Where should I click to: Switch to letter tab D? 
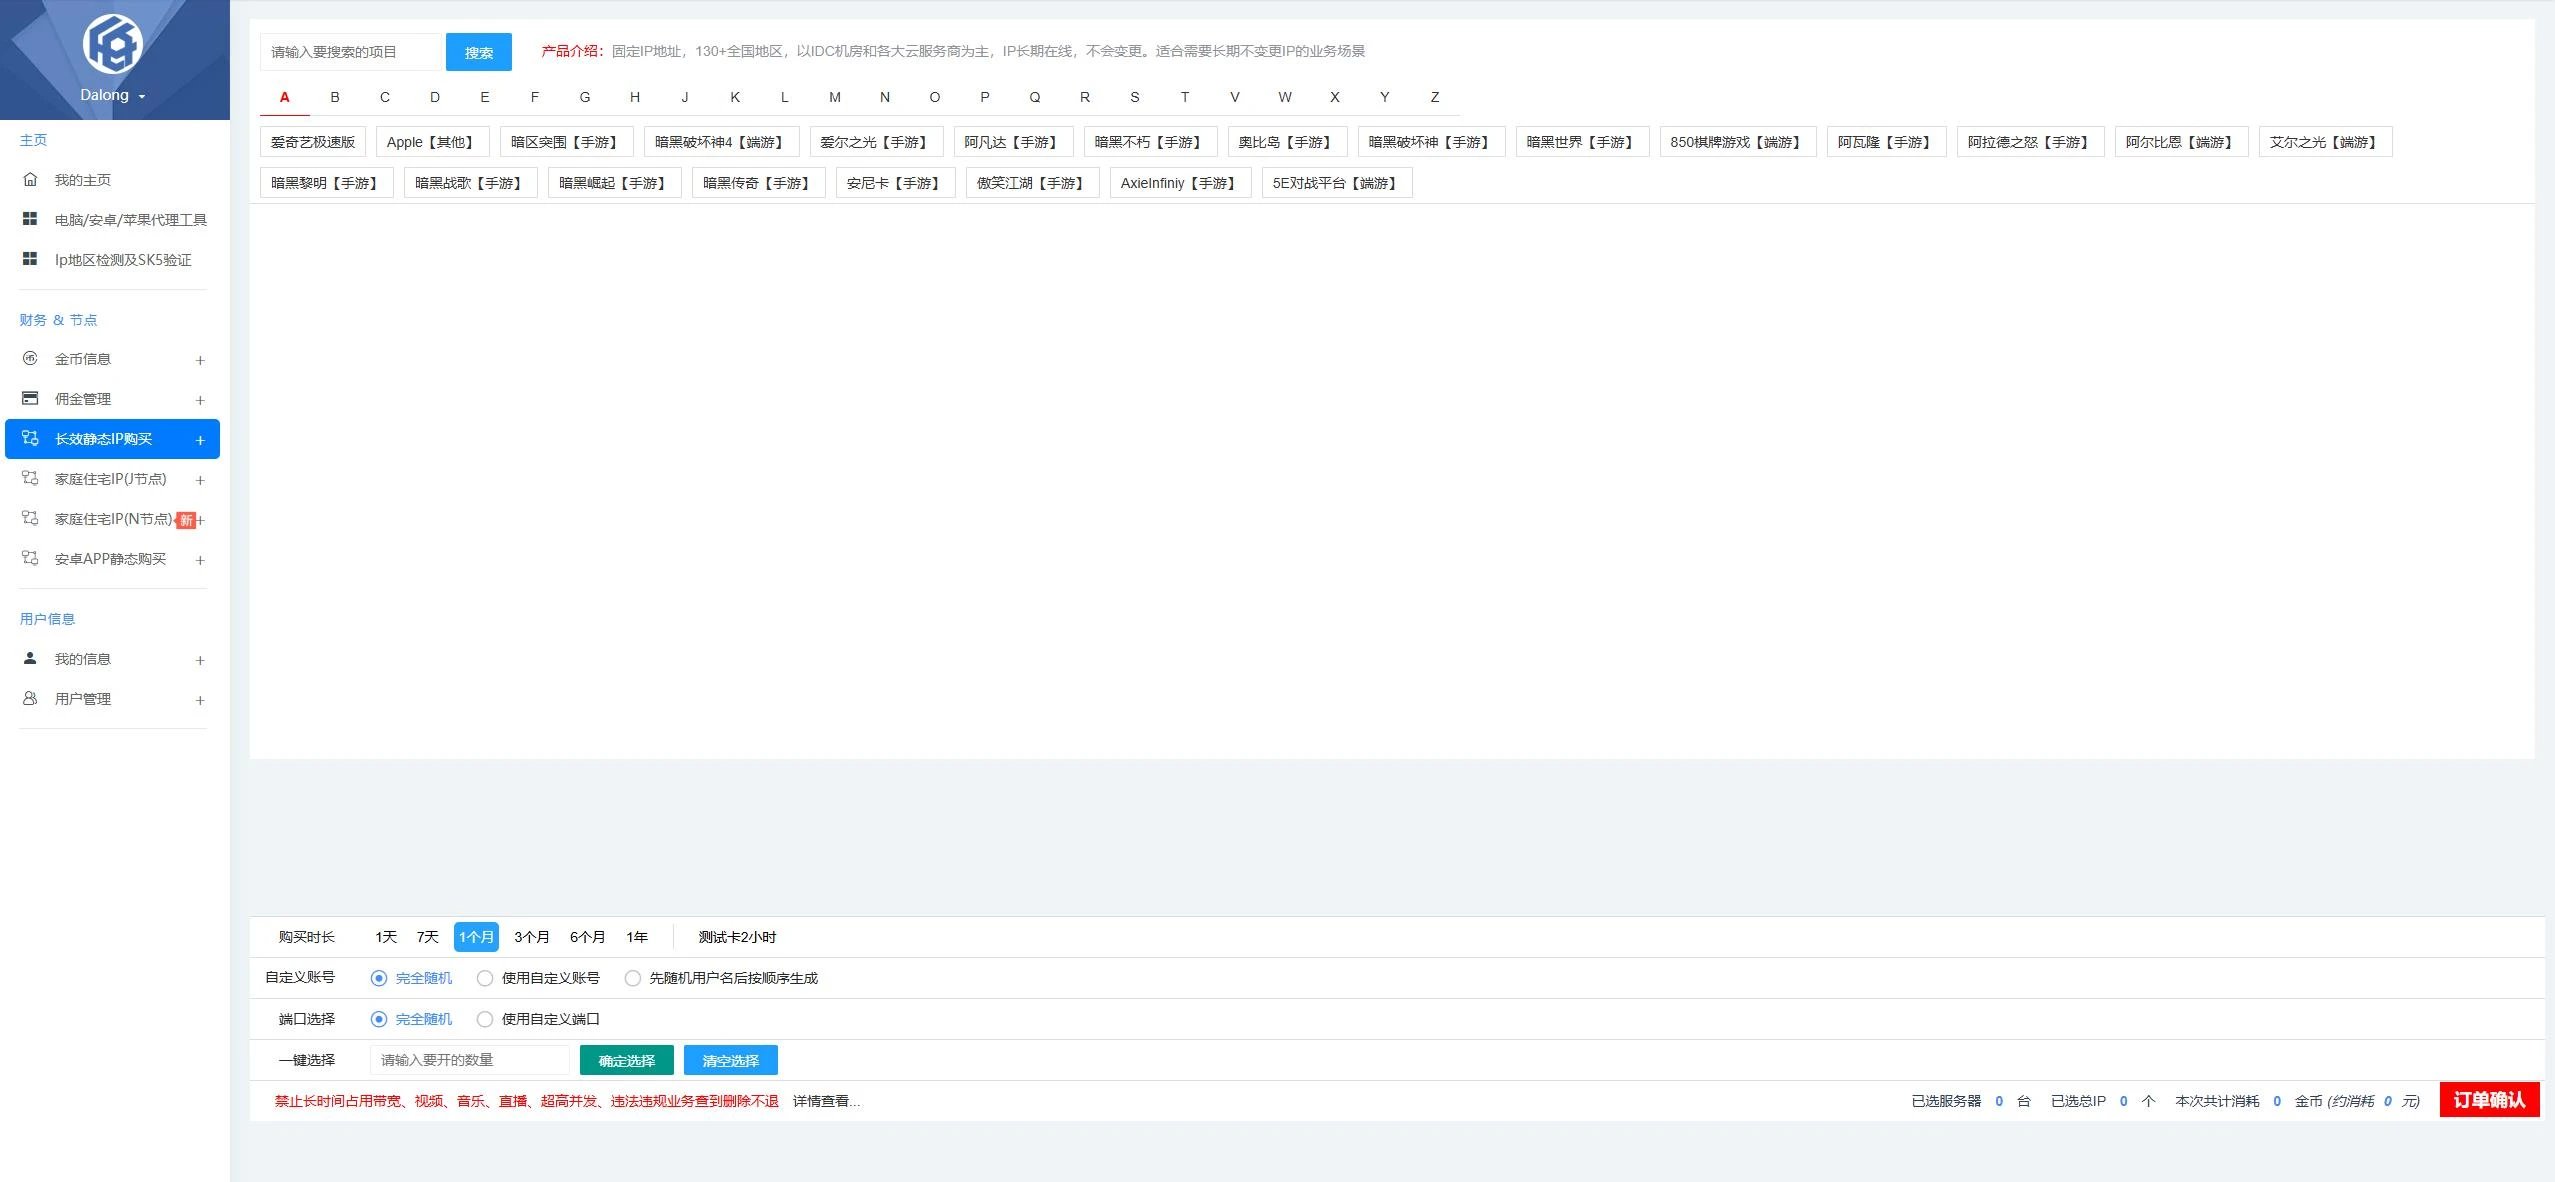(x=435, y=97)
